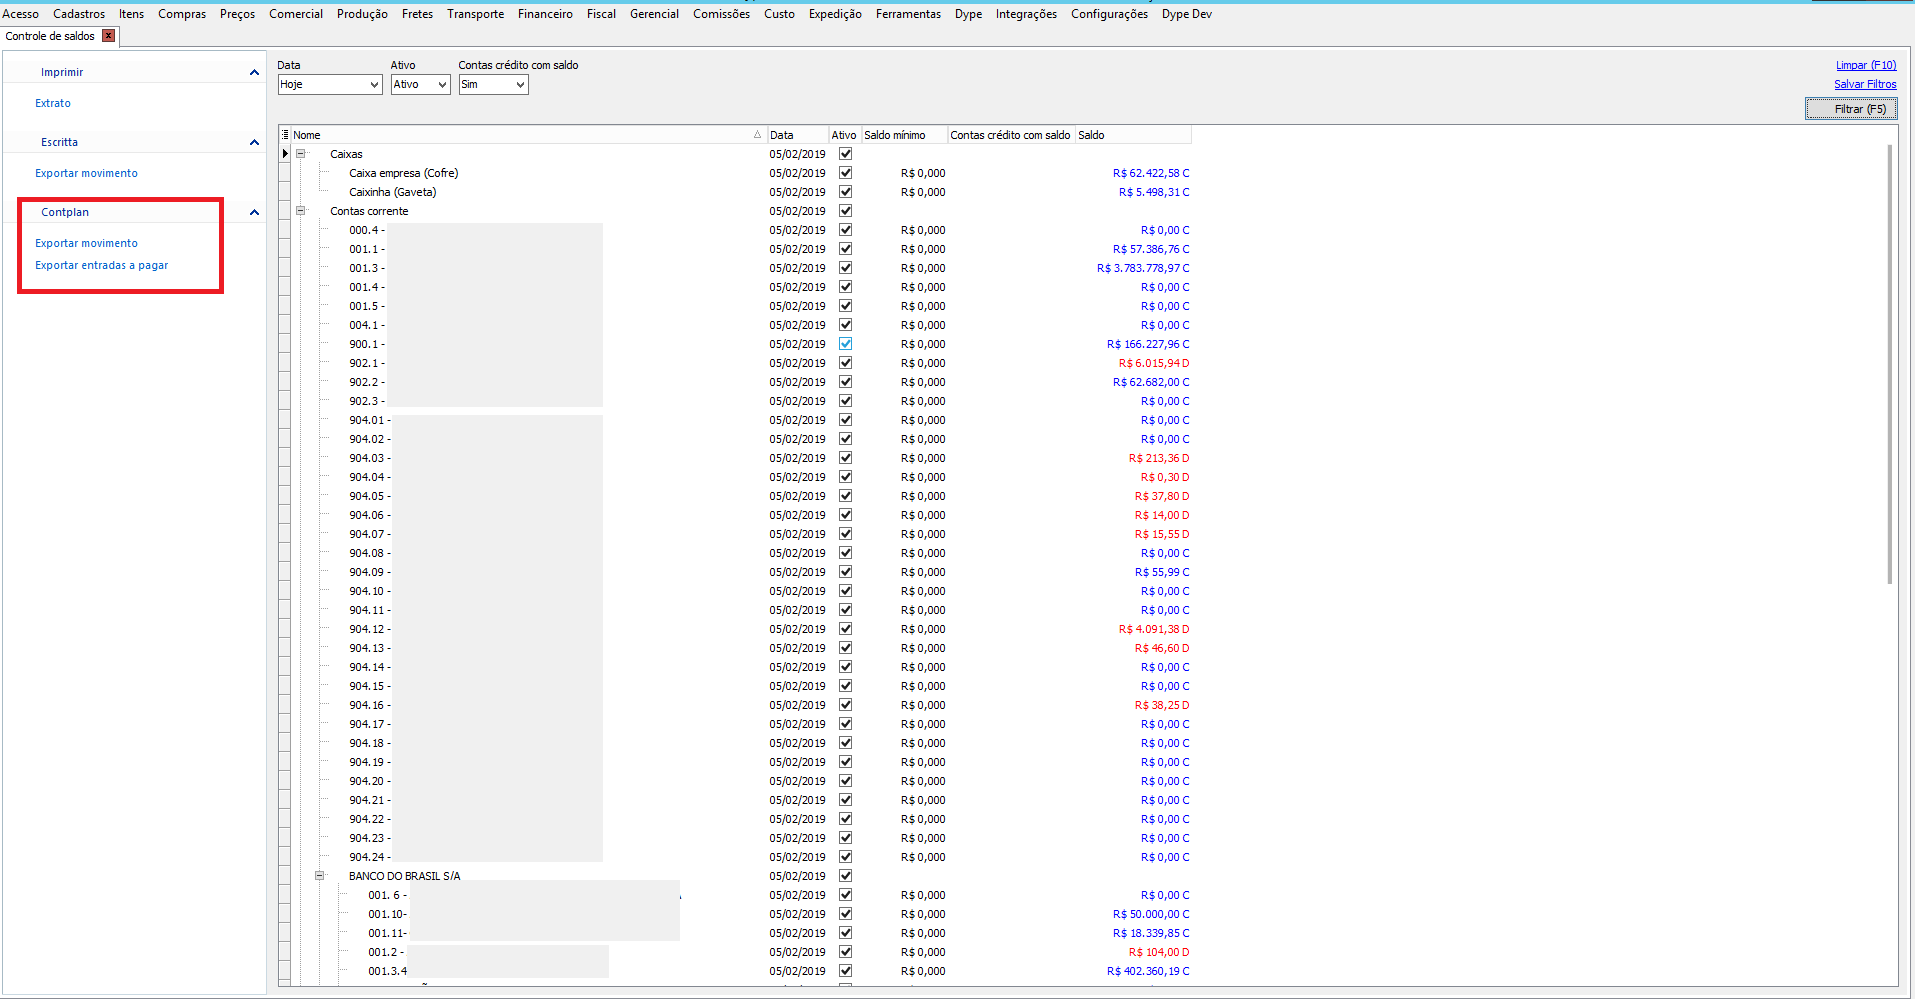The width and height of the screenshot is (1915, 999).
Task: Toggle Ativo checkbox for account 900.1
Action: (x=845, y=344)
